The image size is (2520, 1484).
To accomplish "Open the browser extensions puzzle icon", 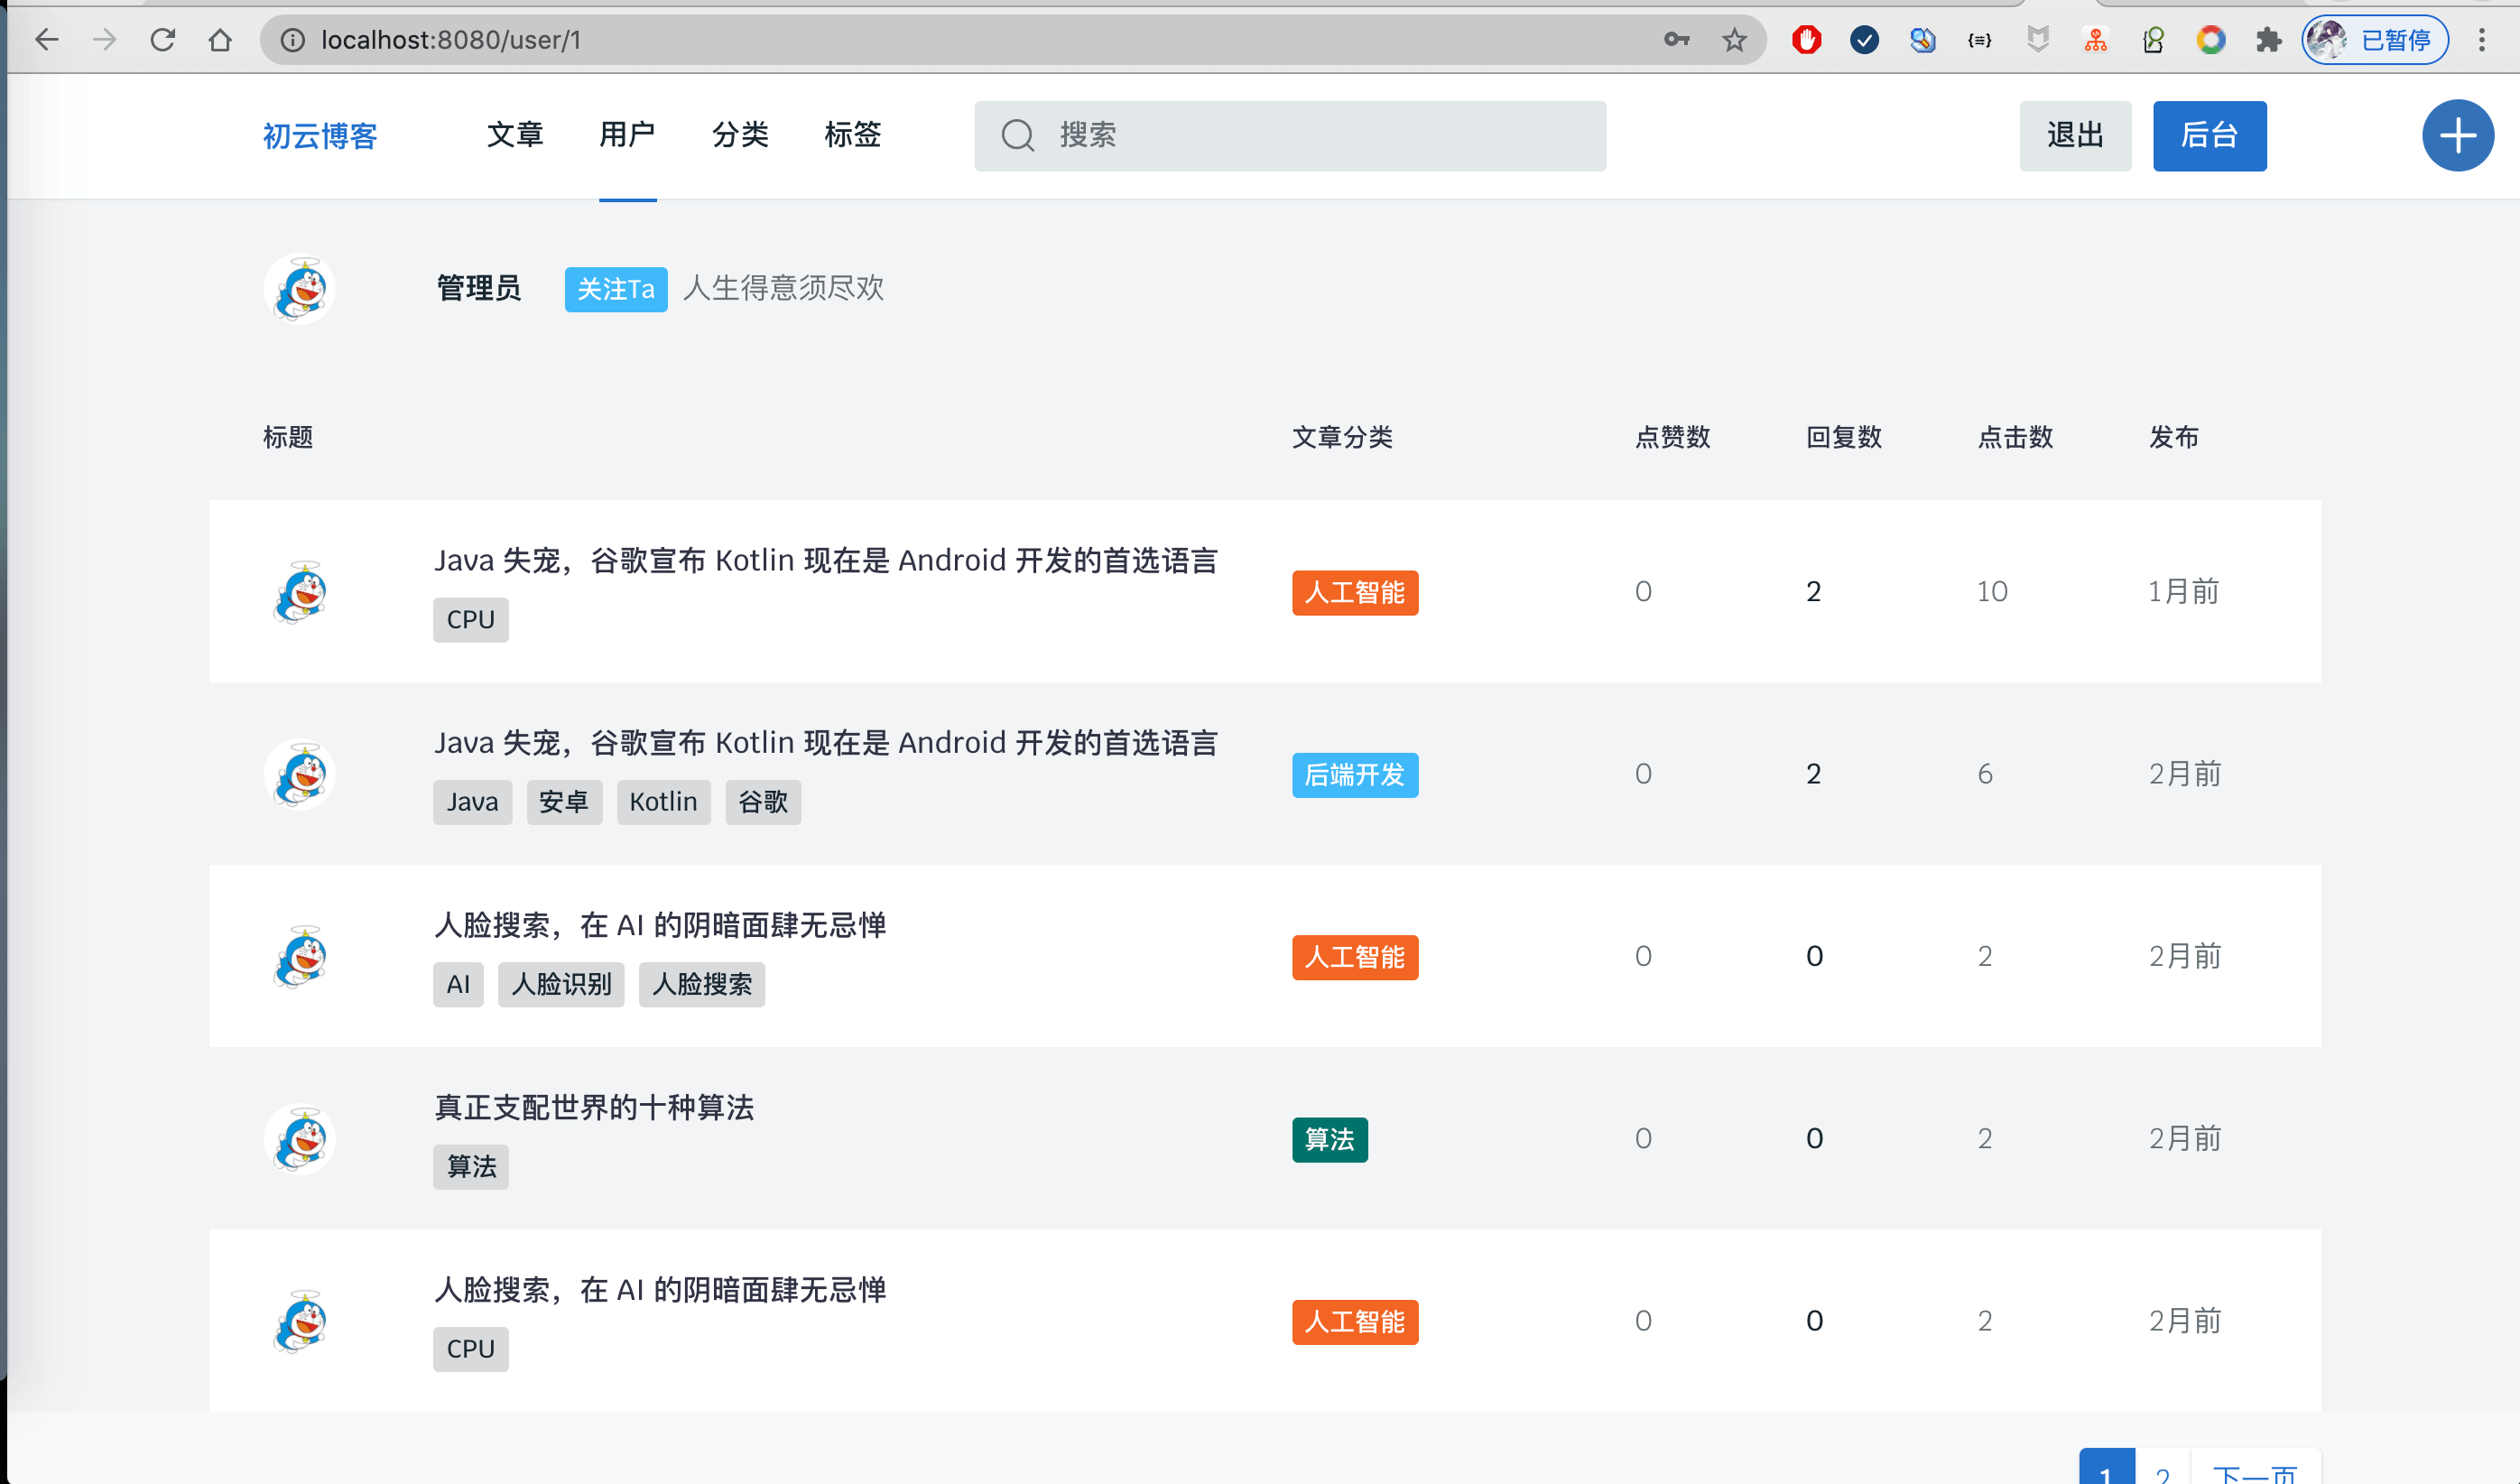I will tap(2268, 40).
